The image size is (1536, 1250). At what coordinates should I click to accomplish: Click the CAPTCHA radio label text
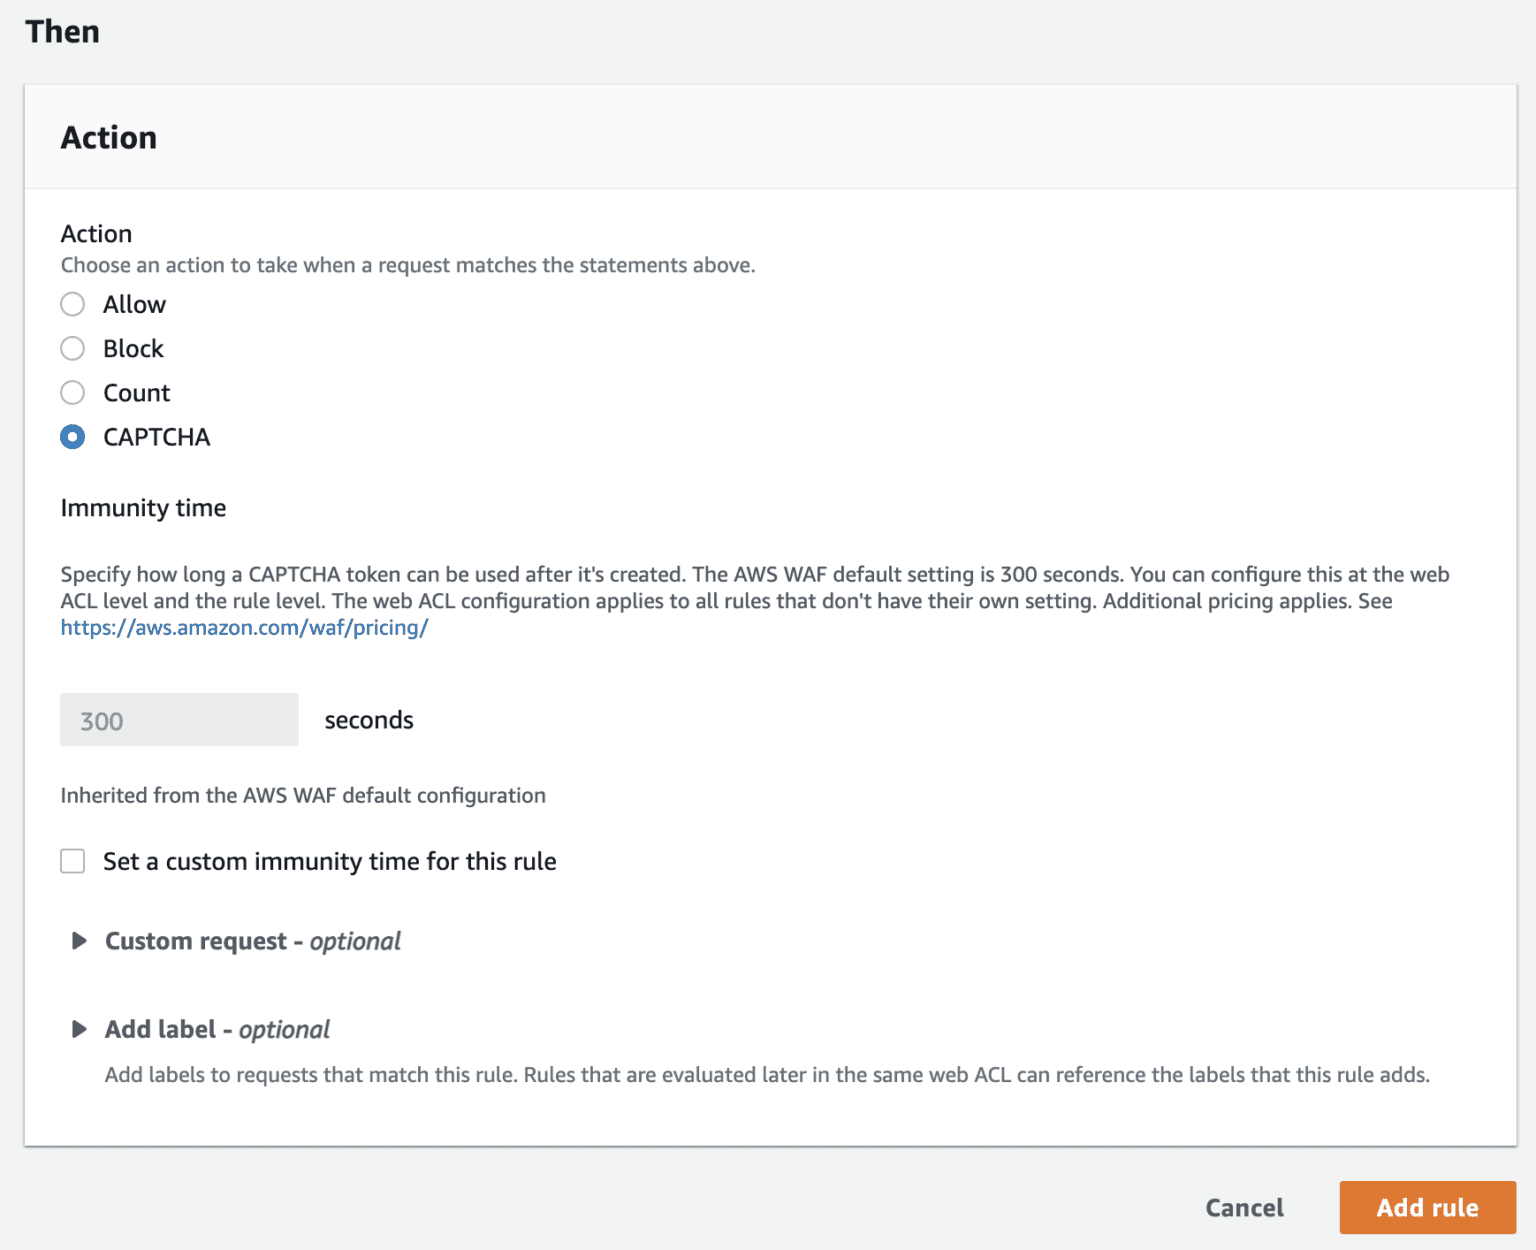coord(157,437)
